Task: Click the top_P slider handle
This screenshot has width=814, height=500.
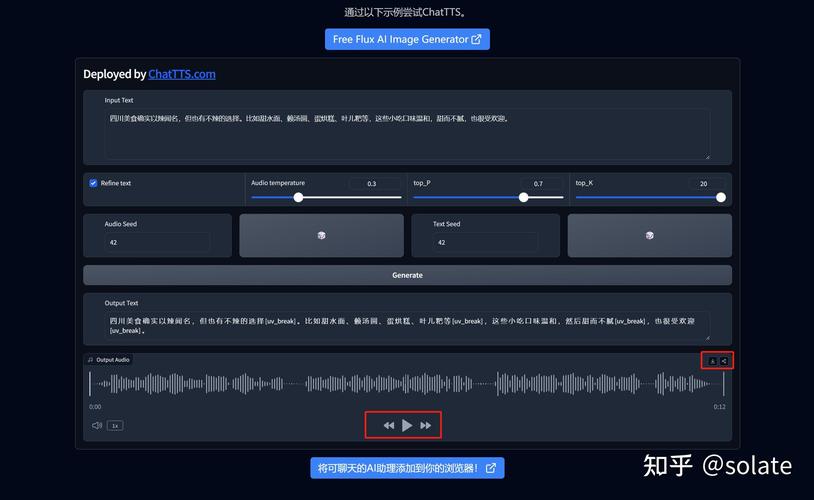Action: (x=523, y=197)
